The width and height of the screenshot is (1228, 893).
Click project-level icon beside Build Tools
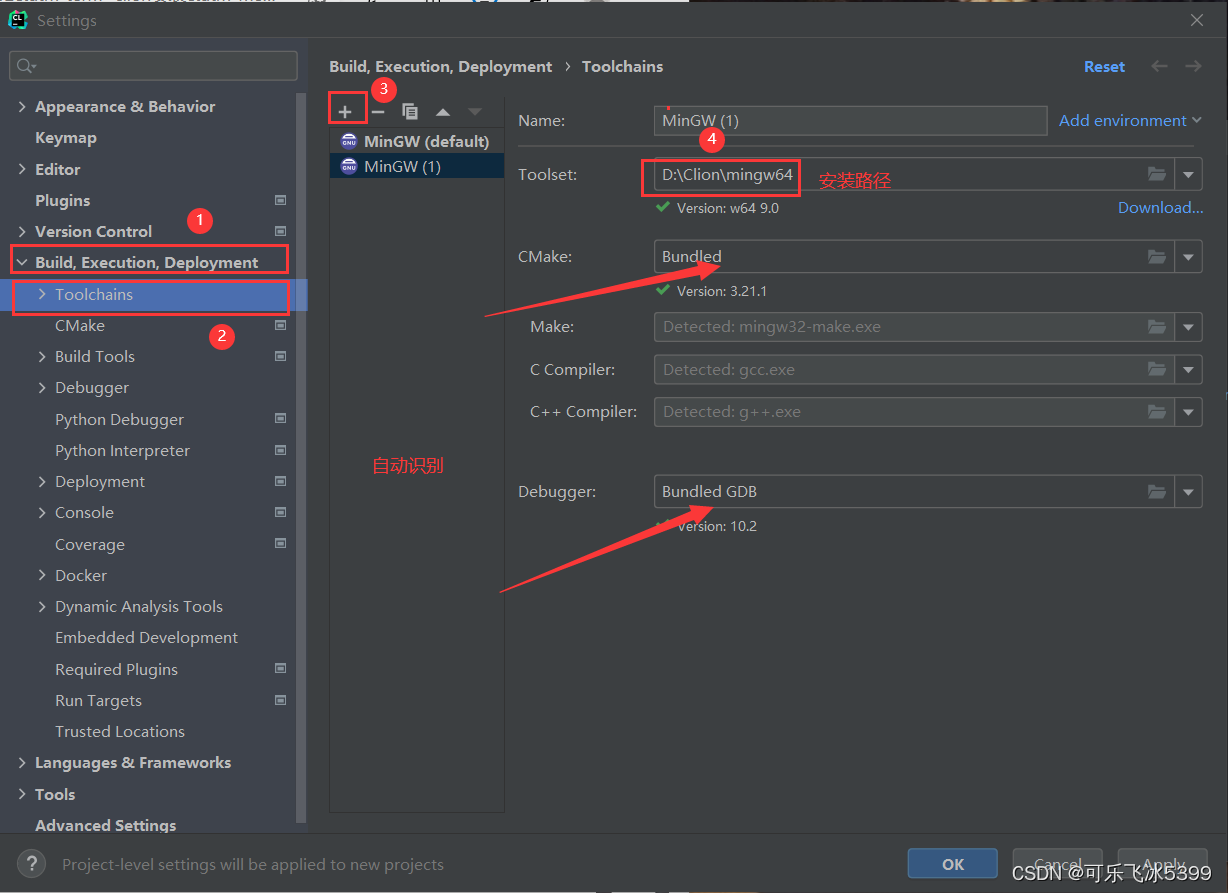[x=280, y=356]
